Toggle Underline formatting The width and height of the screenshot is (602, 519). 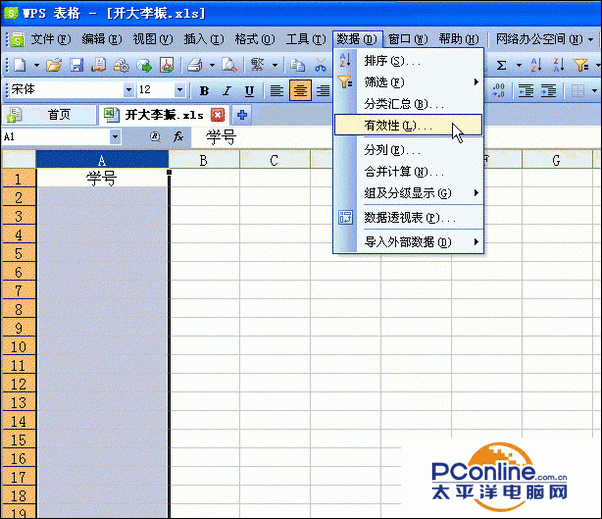tap(250, 91)
